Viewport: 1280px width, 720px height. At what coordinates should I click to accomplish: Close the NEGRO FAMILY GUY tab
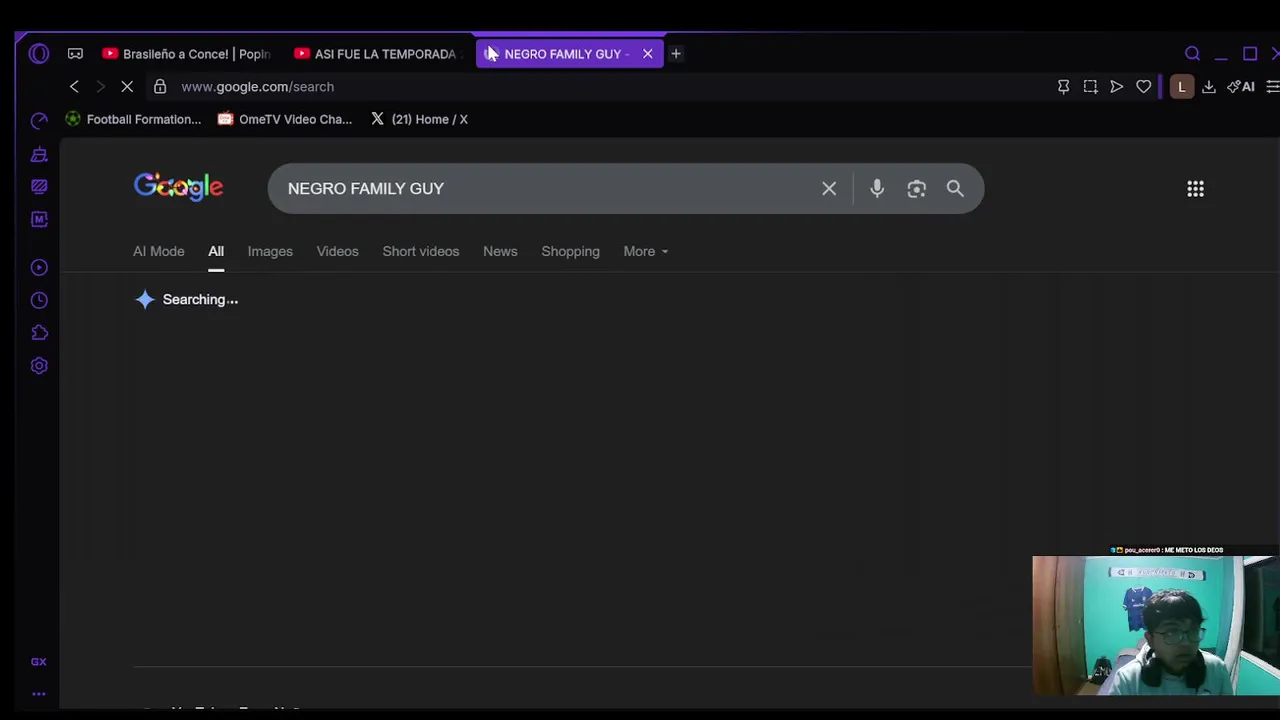coord(648,54)
